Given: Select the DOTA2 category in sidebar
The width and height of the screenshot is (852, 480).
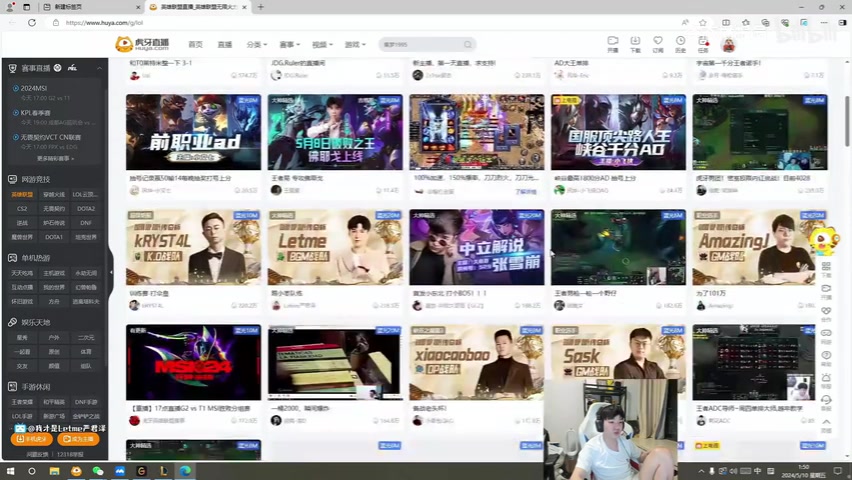Looking at the screenshot, I should pyautogui.click(x=86, y=209).
